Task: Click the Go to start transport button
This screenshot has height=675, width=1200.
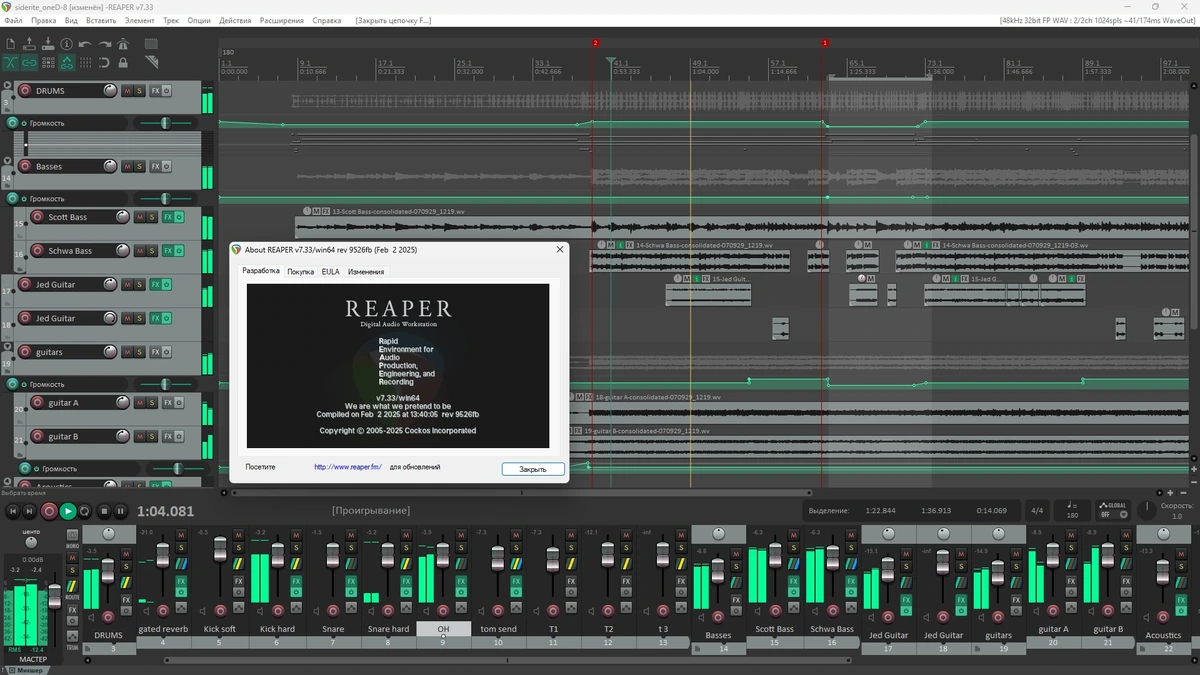Action: click(13, 511)
